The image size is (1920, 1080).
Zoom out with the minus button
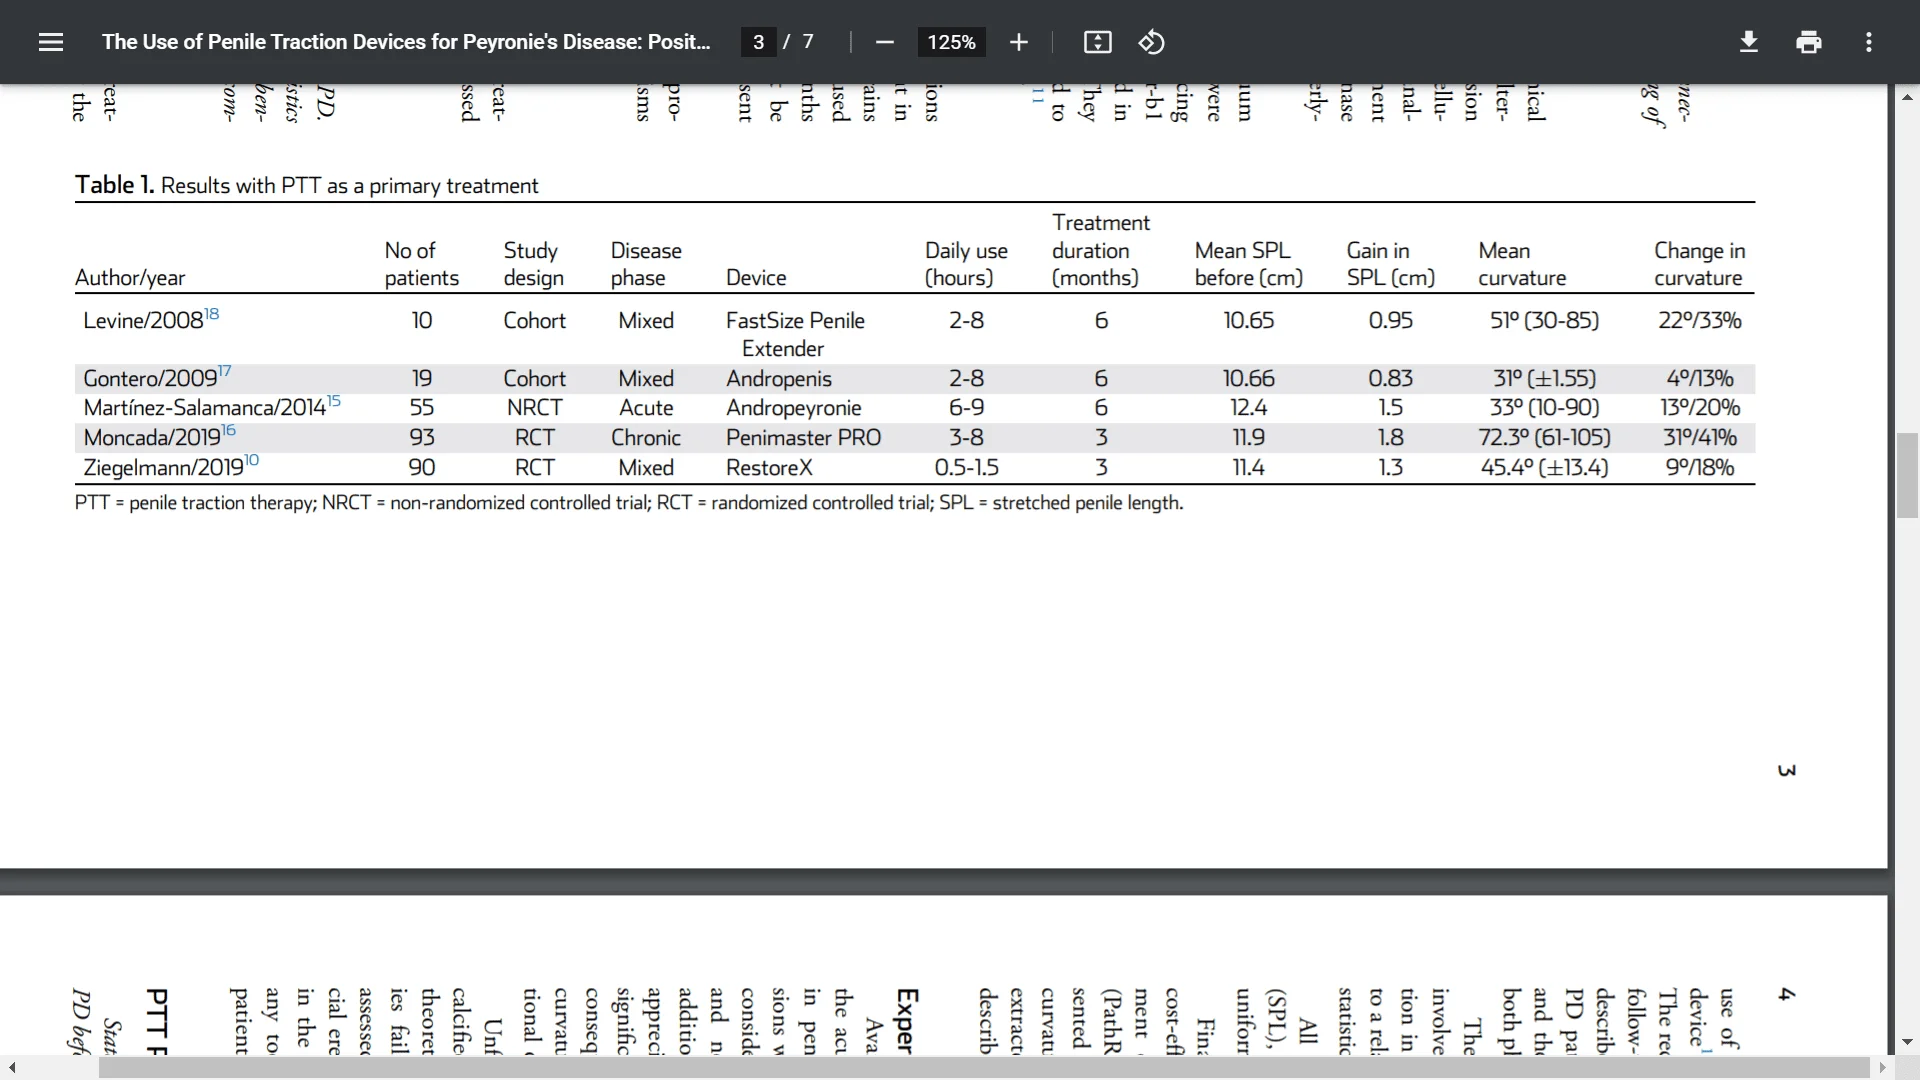point(884,42)
